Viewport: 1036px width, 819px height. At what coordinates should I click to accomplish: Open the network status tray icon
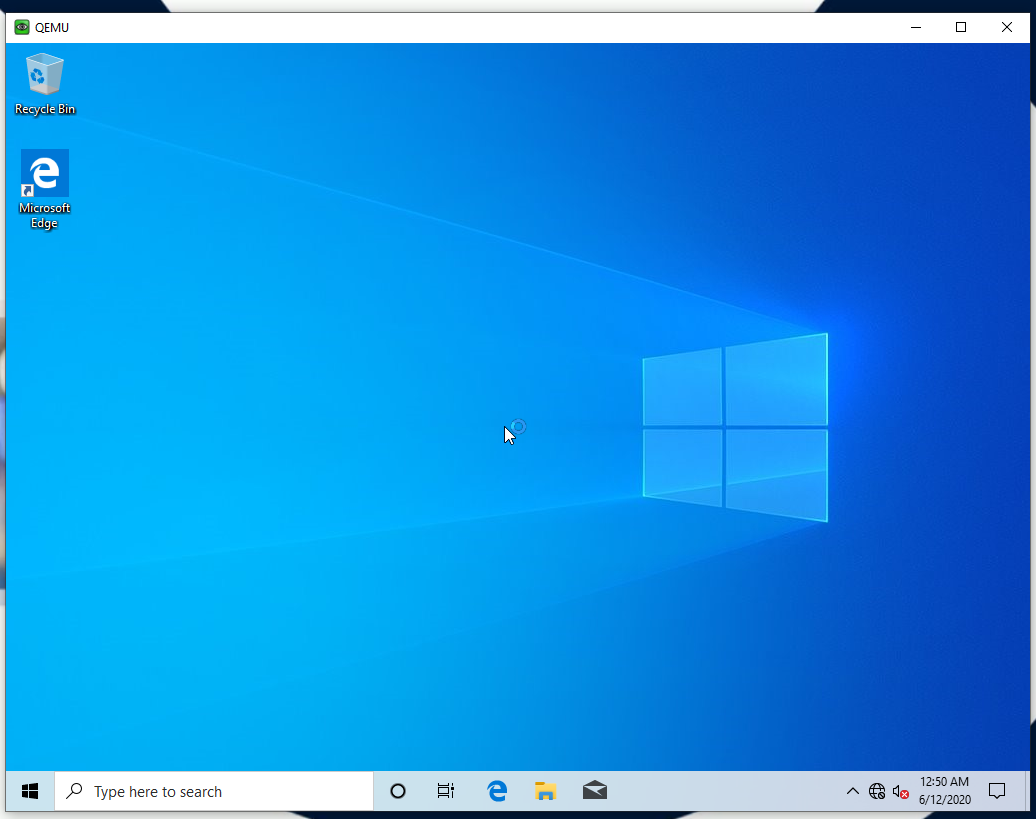click(877, 791)
